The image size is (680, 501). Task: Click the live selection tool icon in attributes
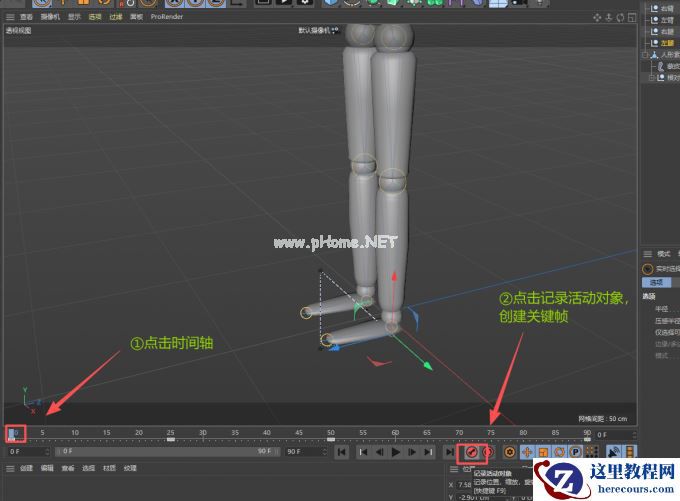(x=647, y=269)
